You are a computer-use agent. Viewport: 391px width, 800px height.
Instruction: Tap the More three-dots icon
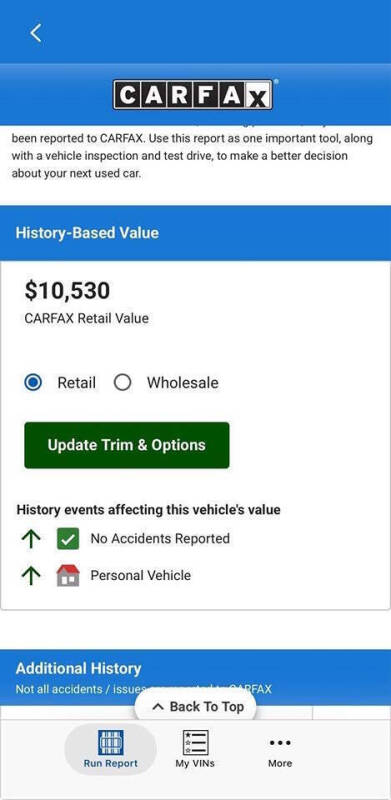coord(280,742)
